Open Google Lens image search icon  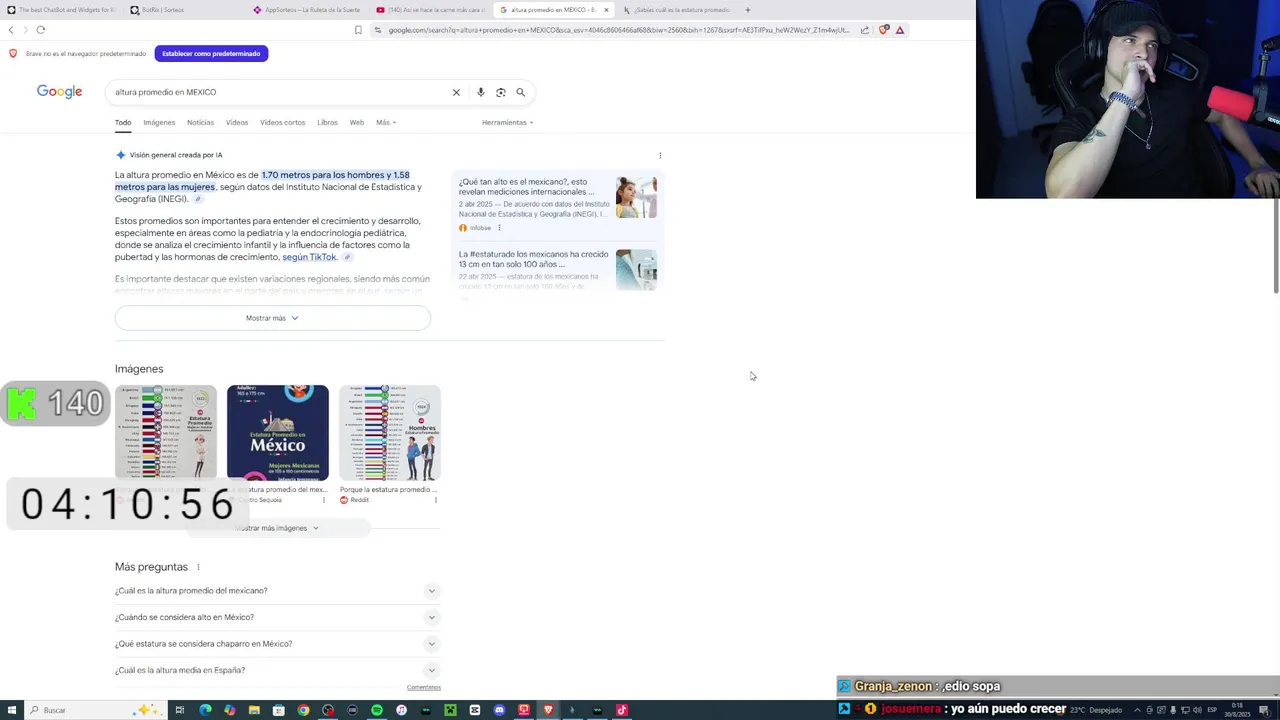[501, 92]
